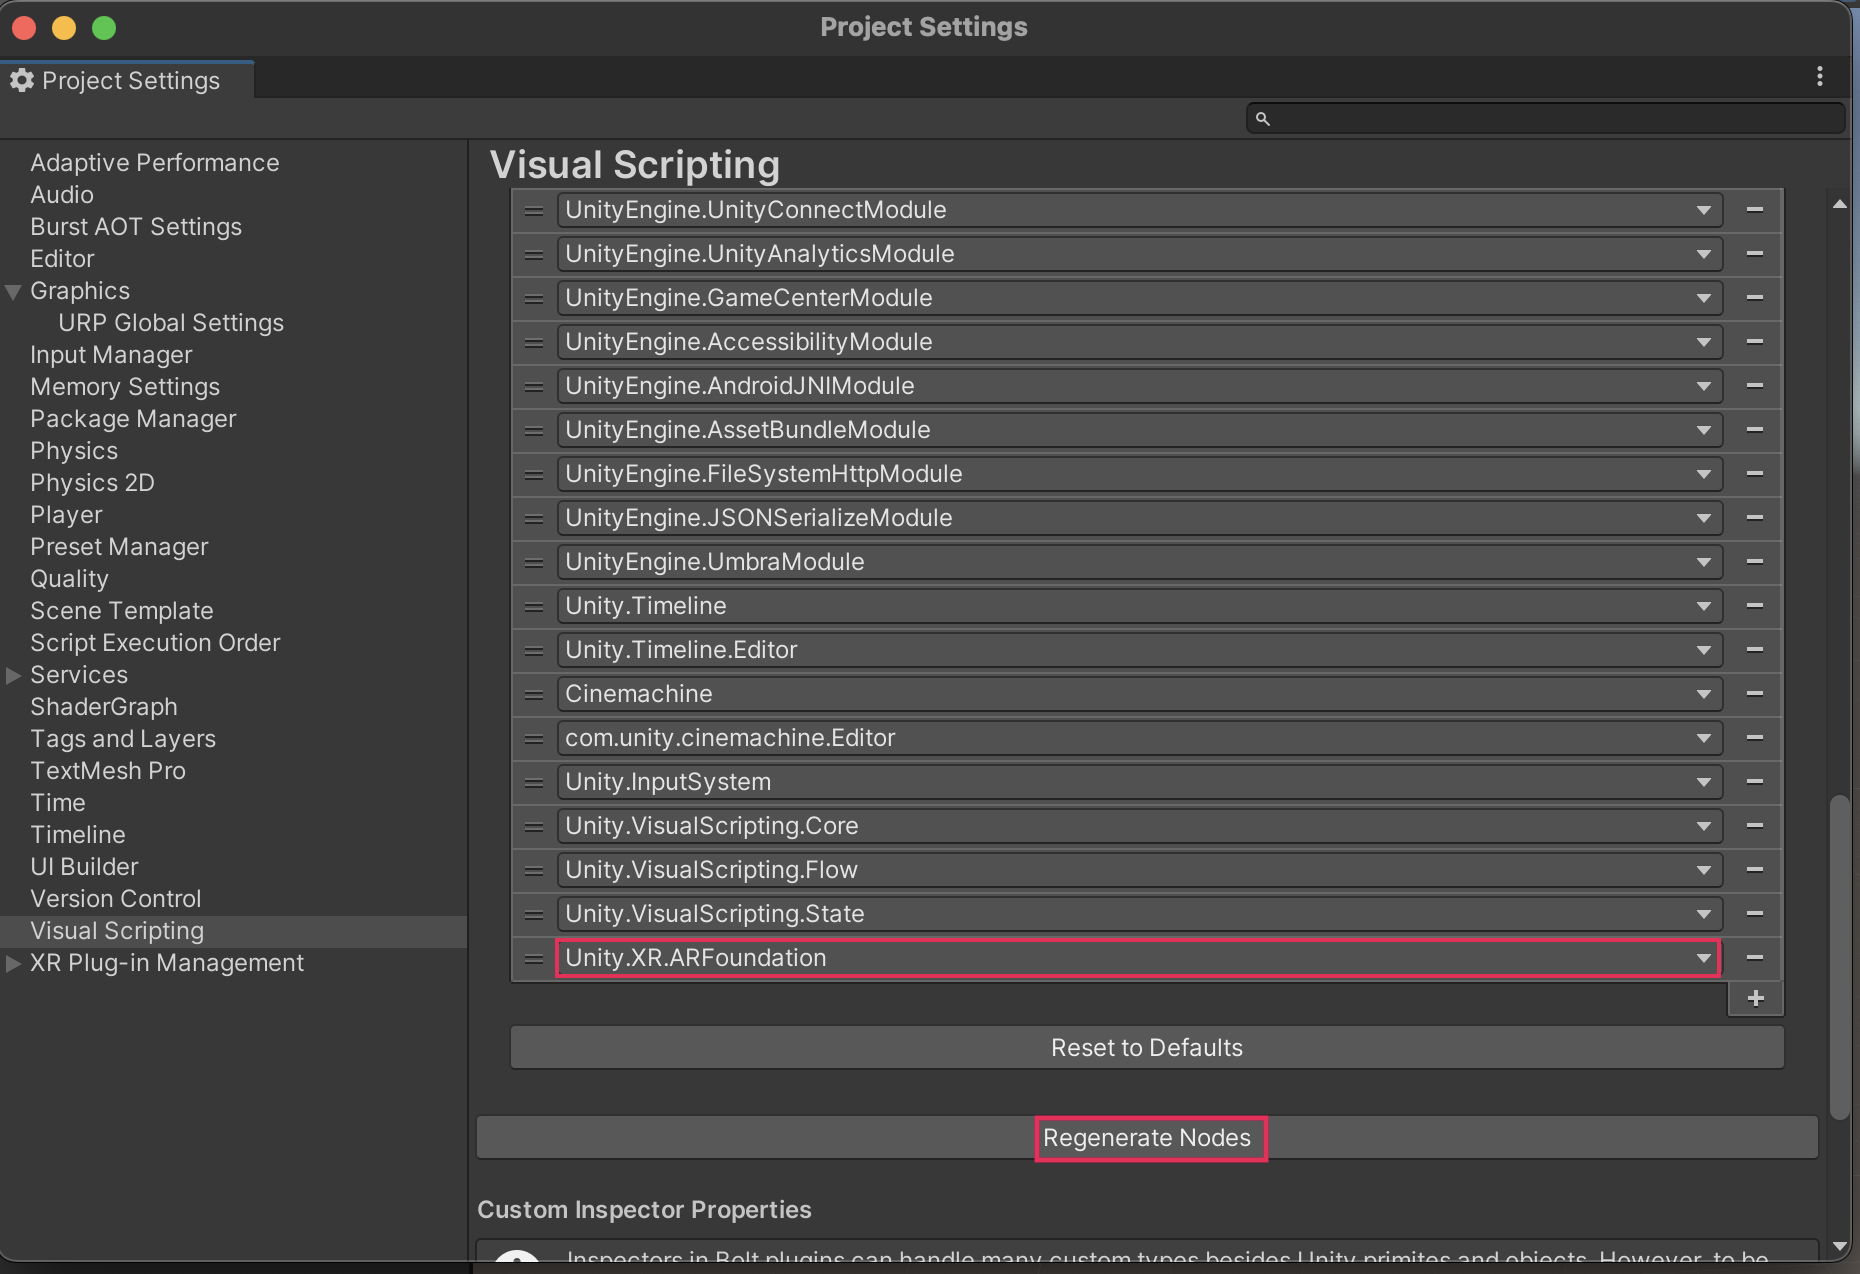1860x1274 pixels.
Task: Expand the UnityEngine.AssetBundleModule dropdown
Action: pos(1703,430)
